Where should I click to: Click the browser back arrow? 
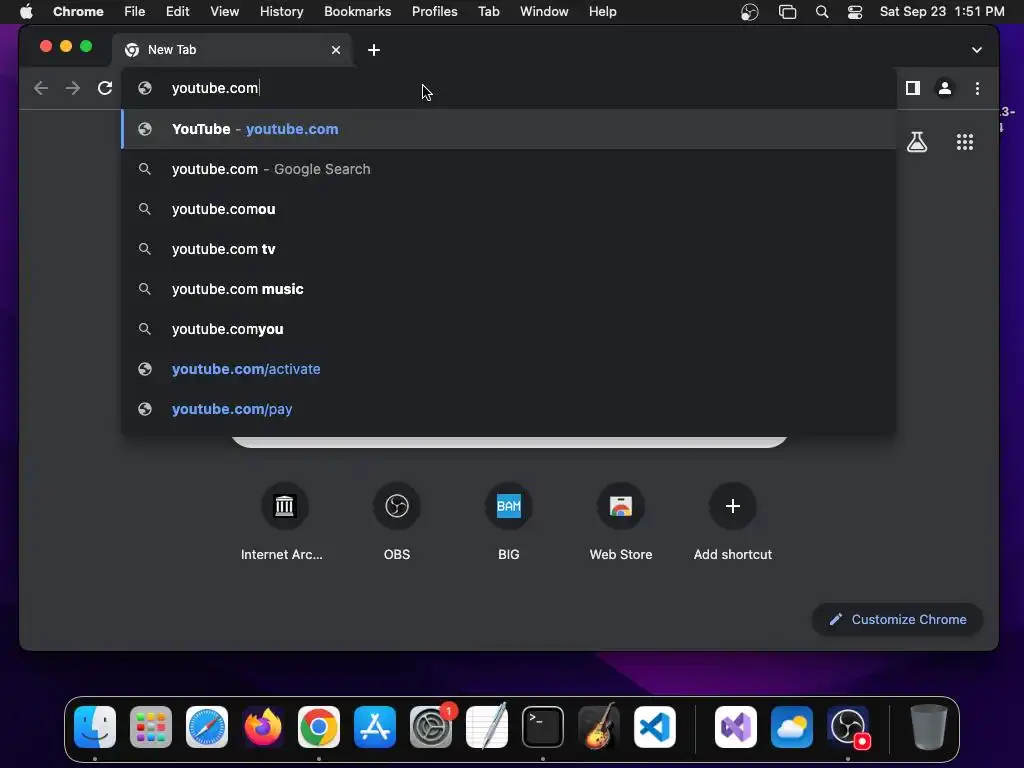(40, 88)
